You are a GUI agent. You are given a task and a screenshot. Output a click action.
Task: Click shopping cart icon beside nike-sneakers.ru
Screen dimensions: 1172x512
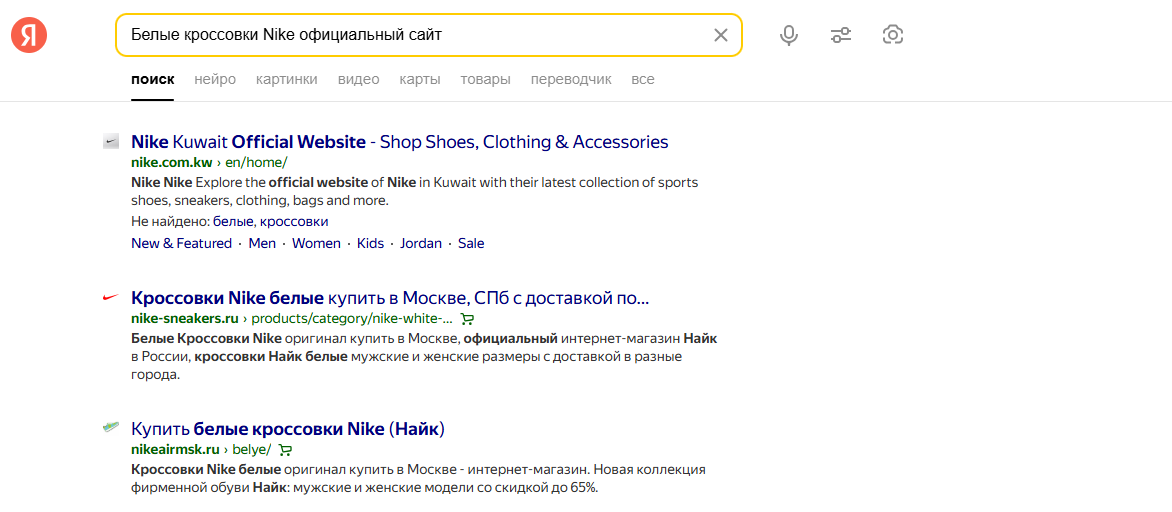467,319
